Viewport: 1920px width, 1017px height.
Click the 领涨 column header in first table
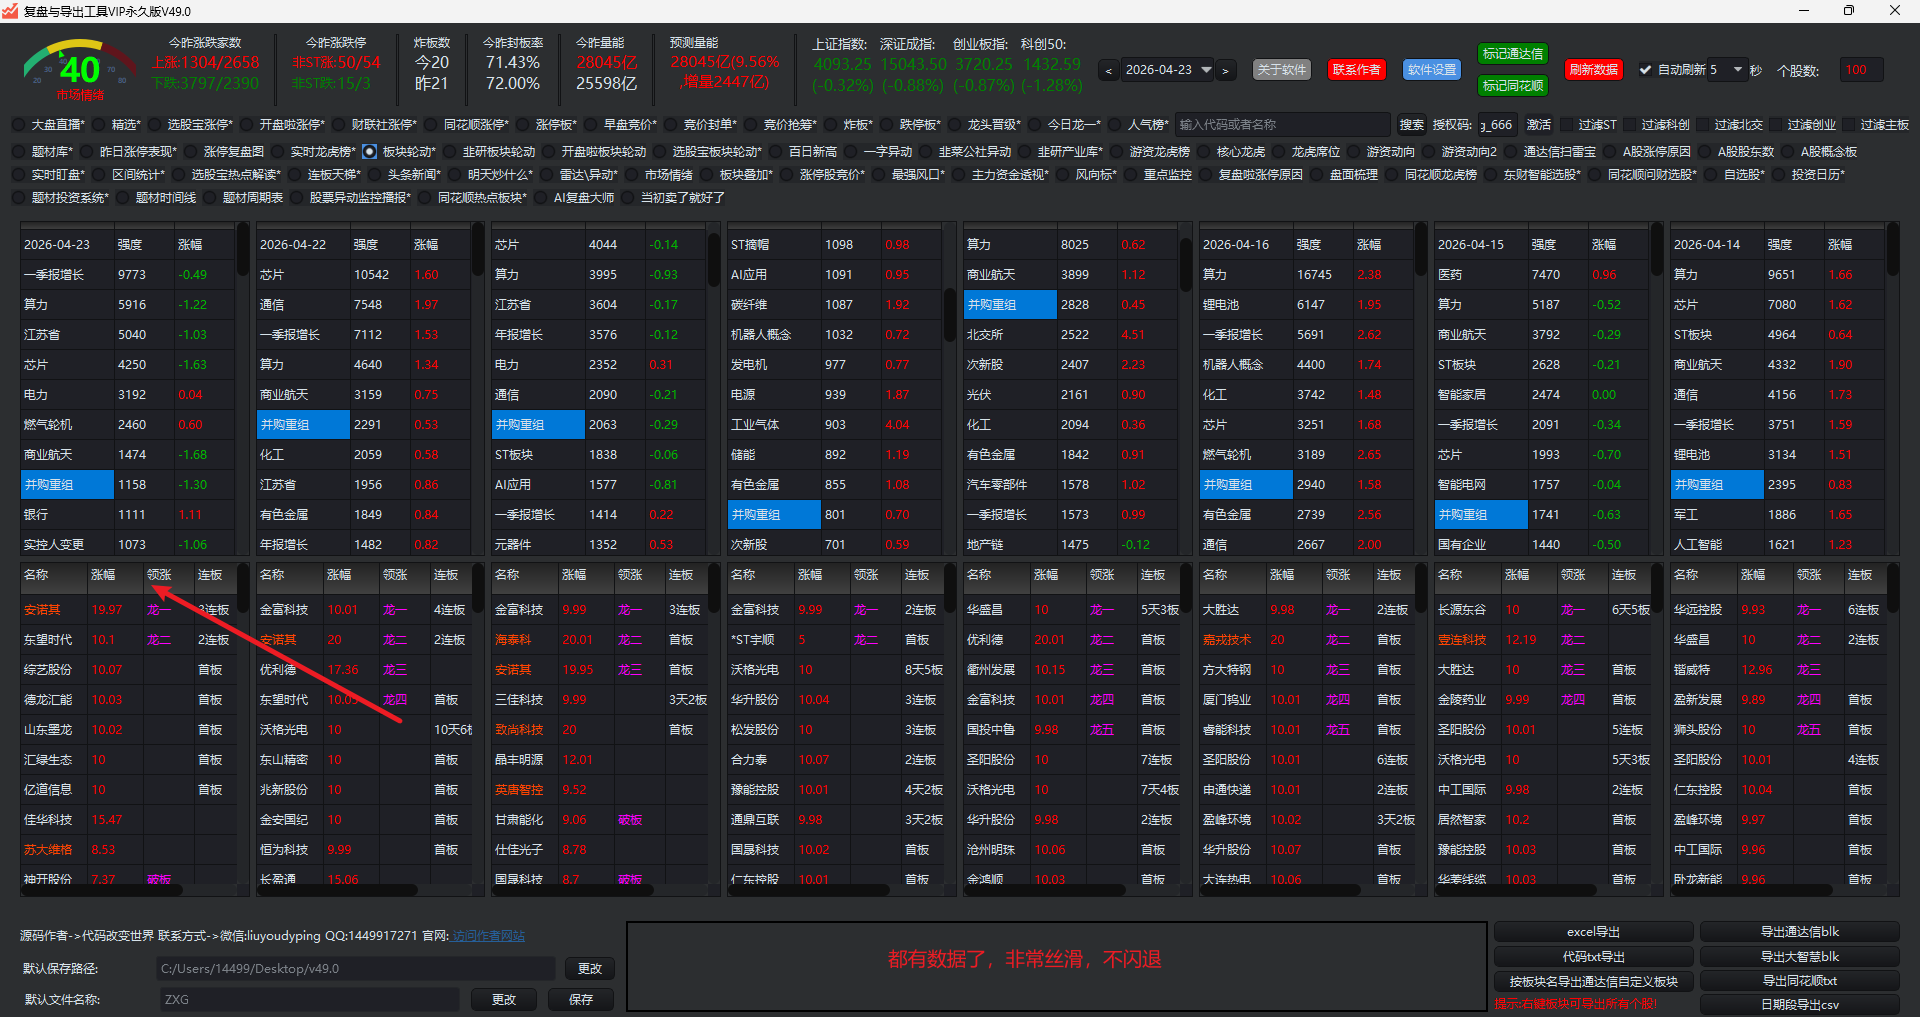point(160,575)
